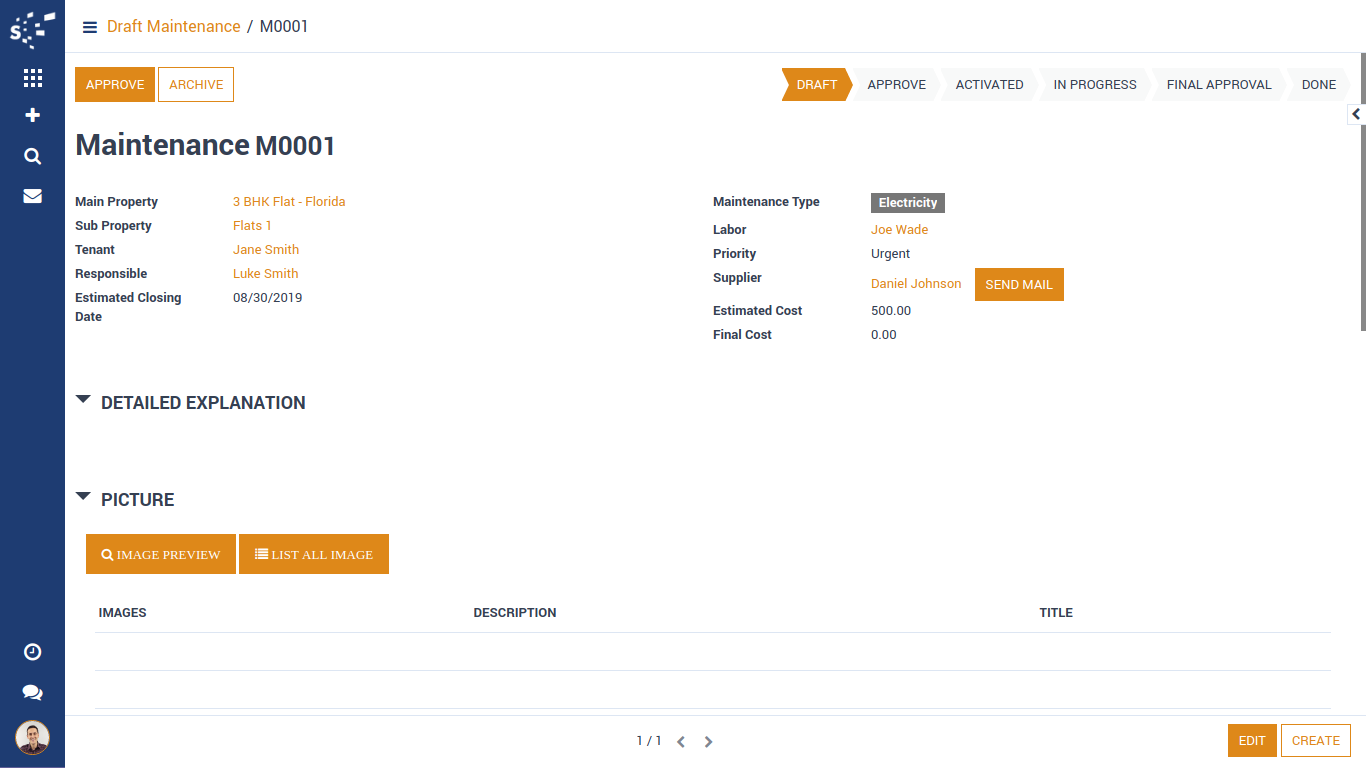Image resolution: width=1366 pixels, height=768 pixels.
Task: Select the In Progress status stage
Action: tap(1094, 85)
